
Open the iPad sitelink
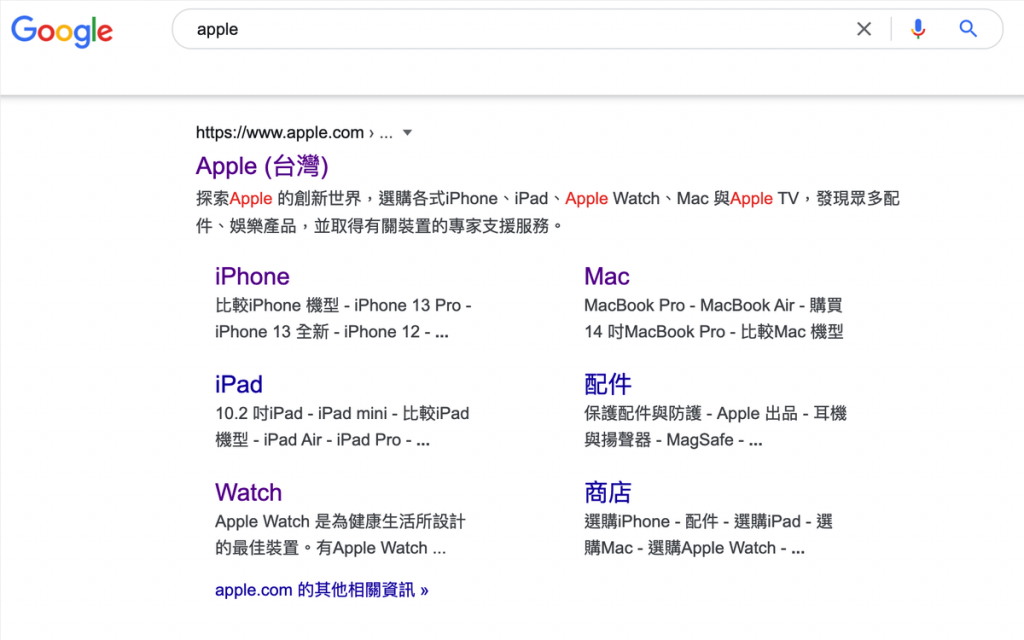click(x=239, y=384)
